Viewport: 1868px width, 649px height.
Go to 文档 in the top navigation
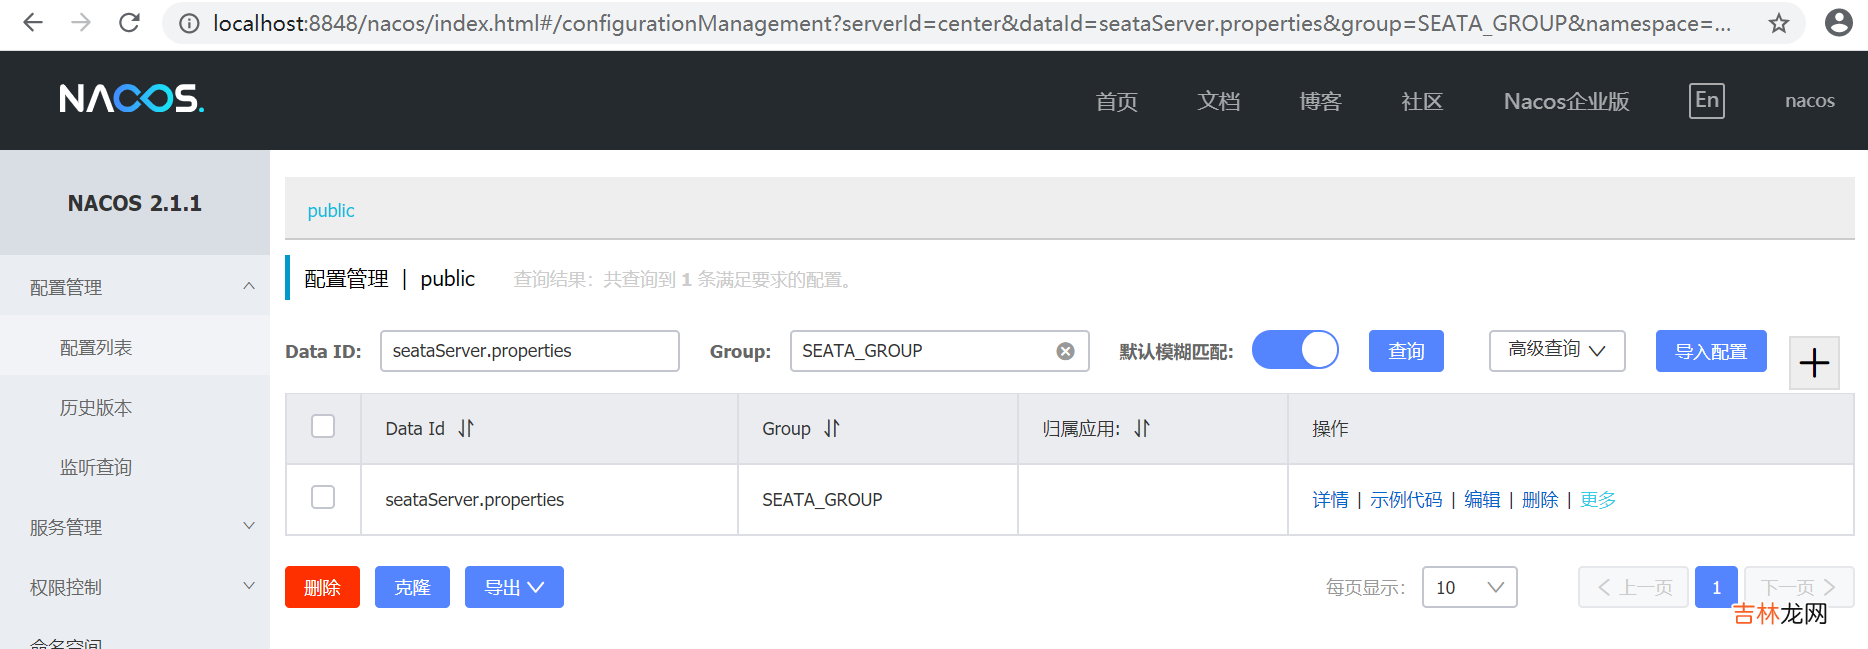pyautogui.click(x=1218, y=101)
